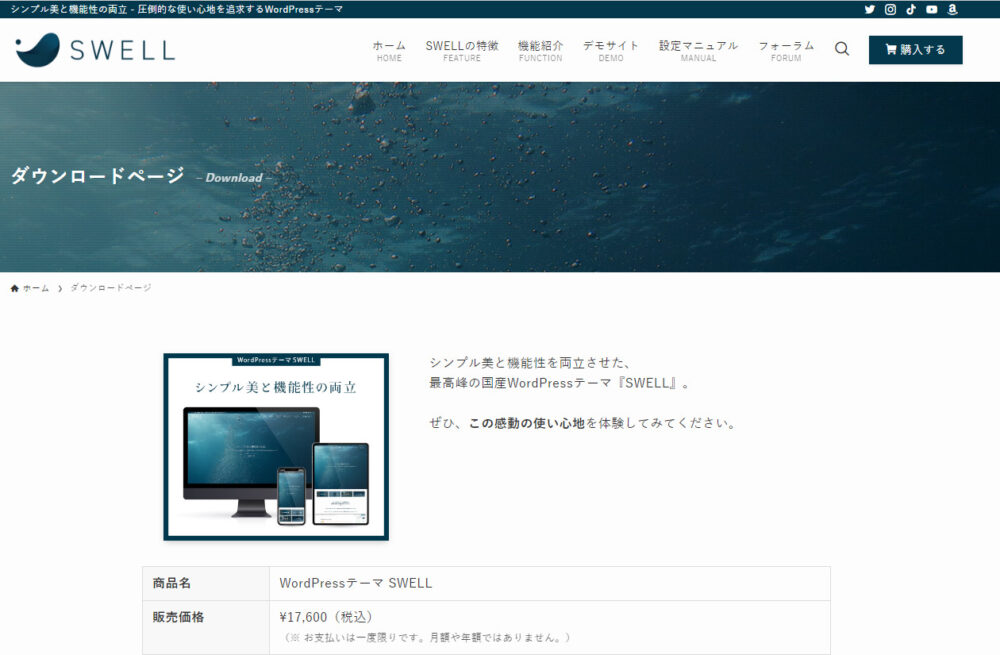Open デモサイト DEMO menu item

point(610,50)
